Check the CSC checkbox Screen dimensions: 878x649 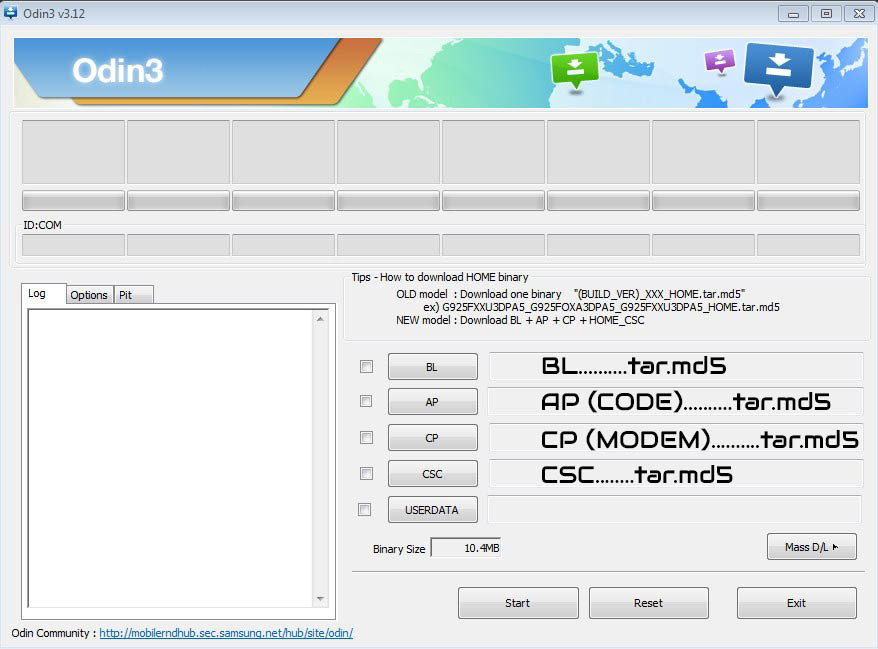pyautogui.click(x=366, y=474)
